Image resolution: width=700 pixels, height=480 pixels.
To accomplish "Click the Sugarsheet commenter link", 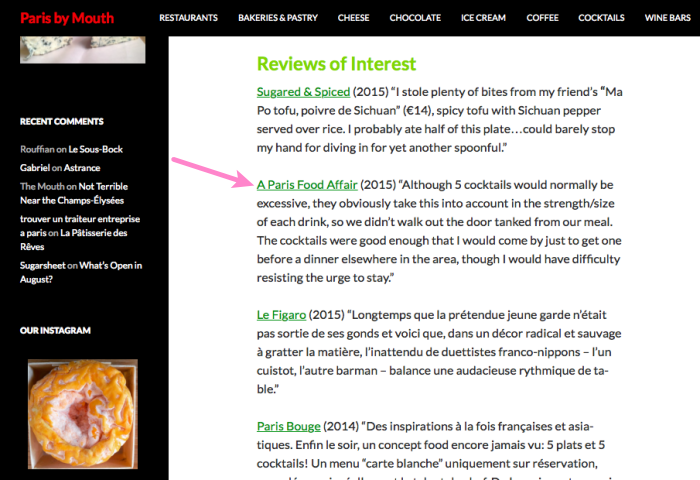I will tap(42, 265).
